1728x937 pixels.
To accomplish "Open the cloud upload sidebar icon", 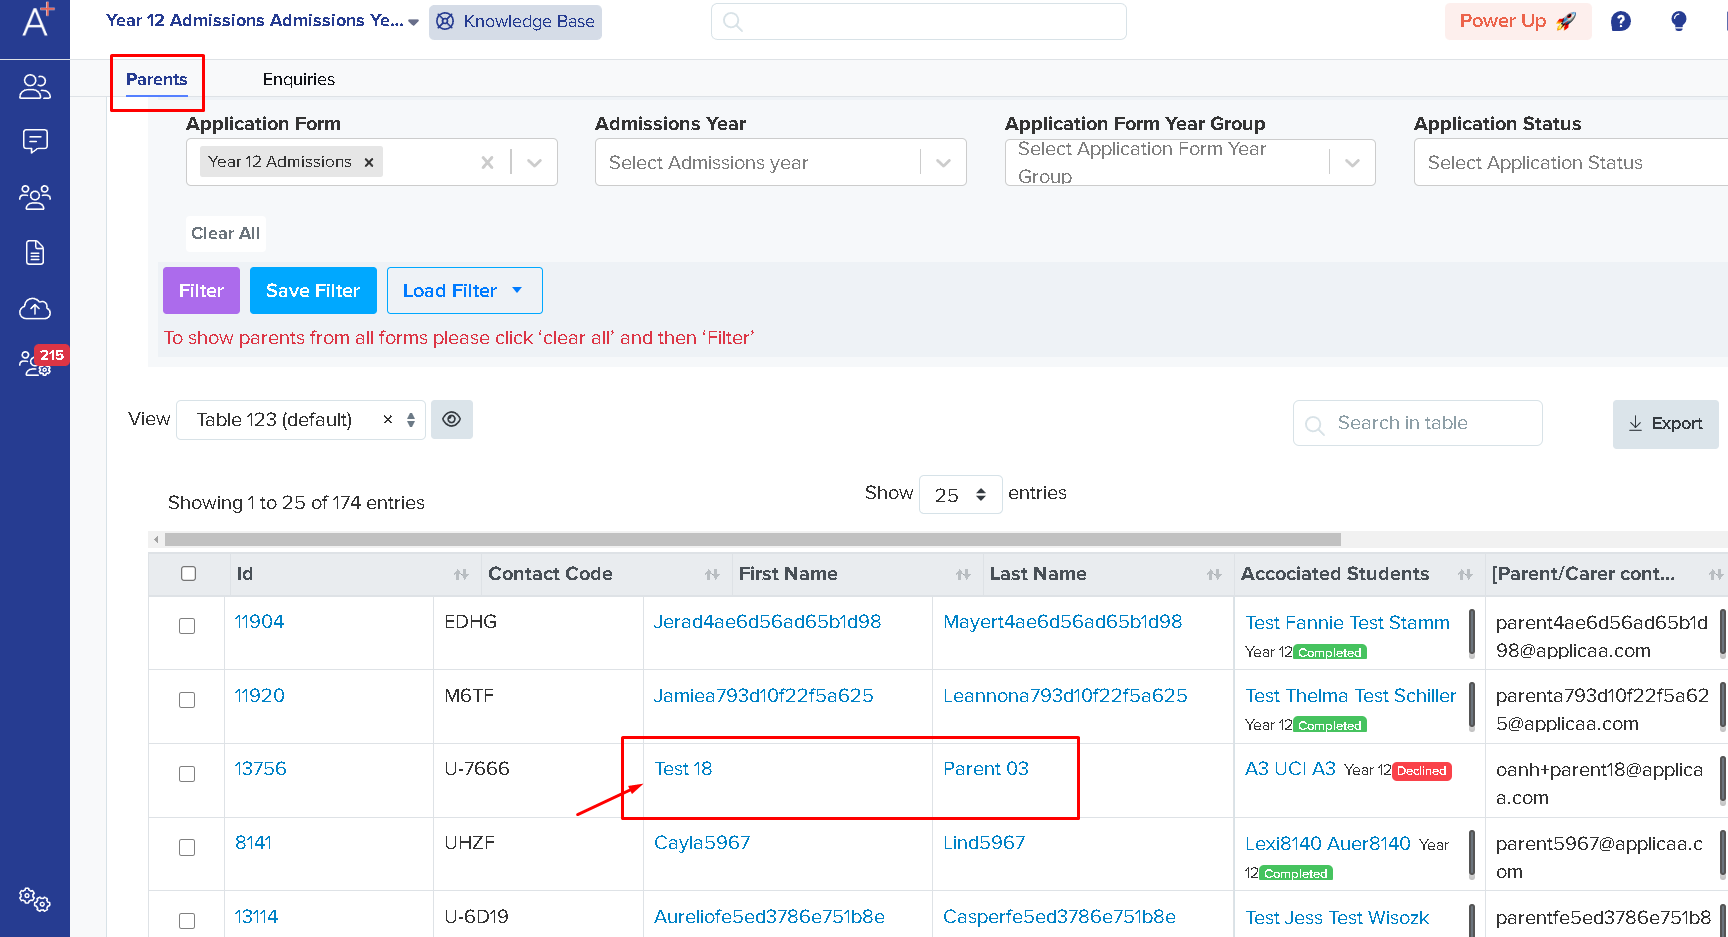I will (35, 308).
